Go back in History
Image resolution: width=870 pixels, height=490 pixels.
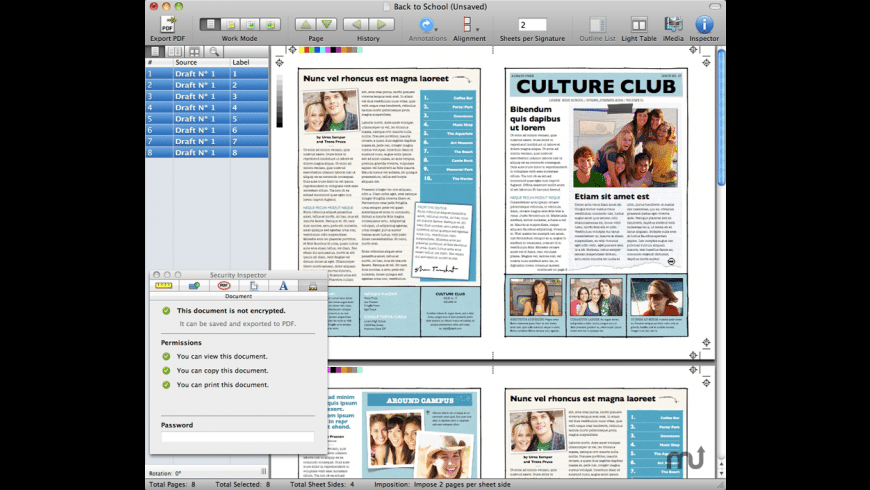[356, 24]
